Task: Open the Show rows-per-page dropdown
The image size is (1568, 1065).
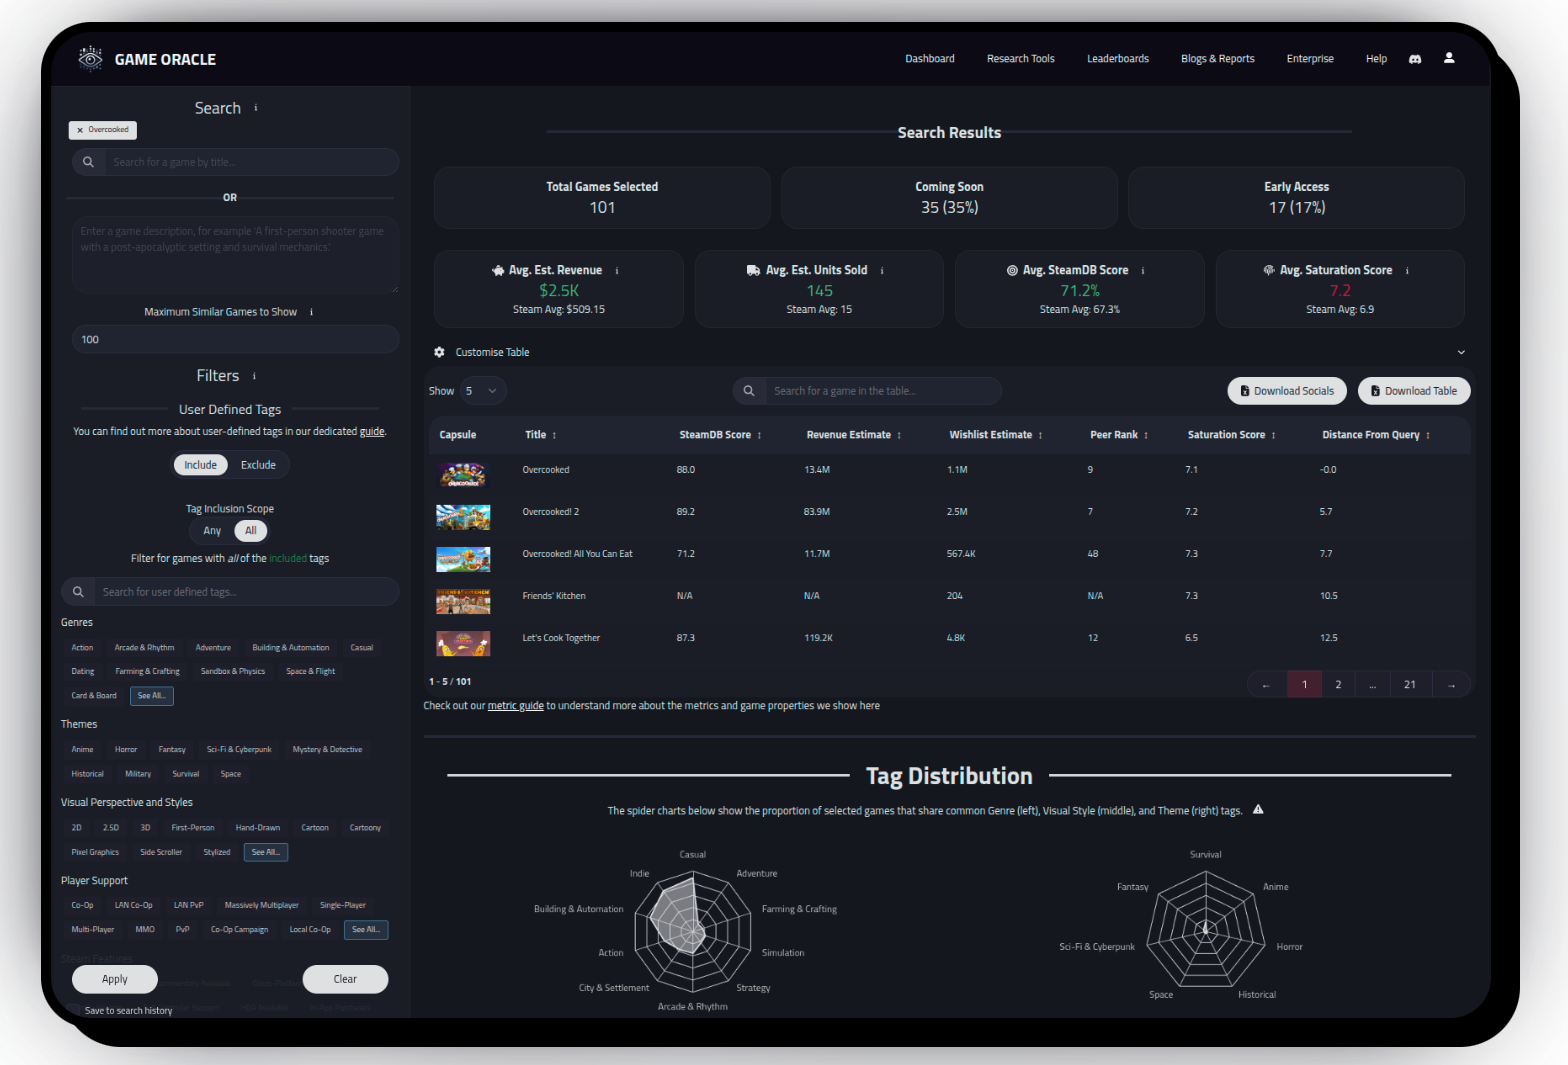Action: pyautogui.click(x=481, y=391)
